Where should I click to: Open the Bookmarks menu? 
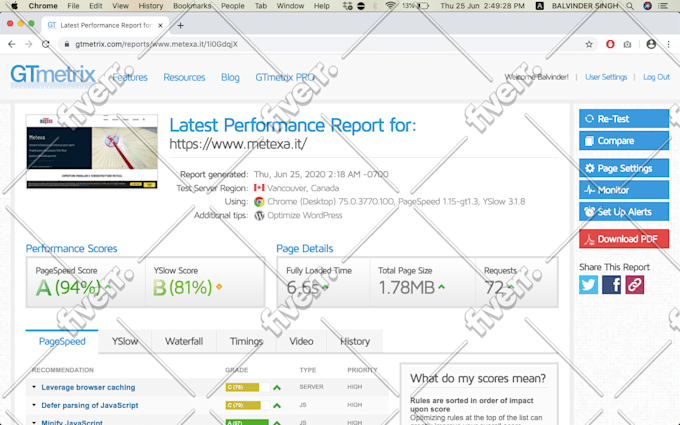pyautogui.click(x=192, y=6)
